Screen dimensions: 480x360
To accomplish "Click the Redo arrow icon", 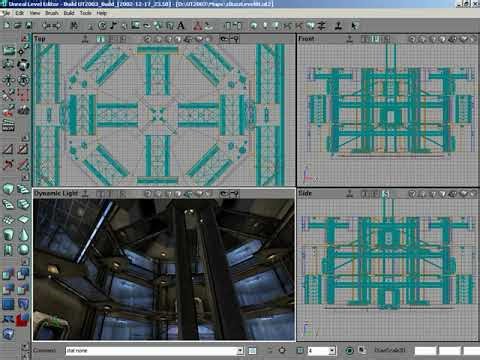I will [57, 25].
